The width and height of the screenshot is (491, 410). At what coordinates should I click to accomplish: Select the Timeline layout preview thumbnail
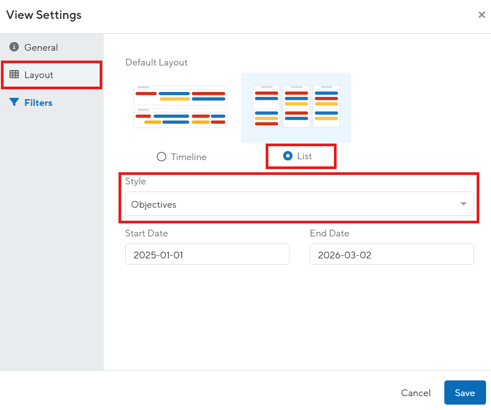point(180,107)
